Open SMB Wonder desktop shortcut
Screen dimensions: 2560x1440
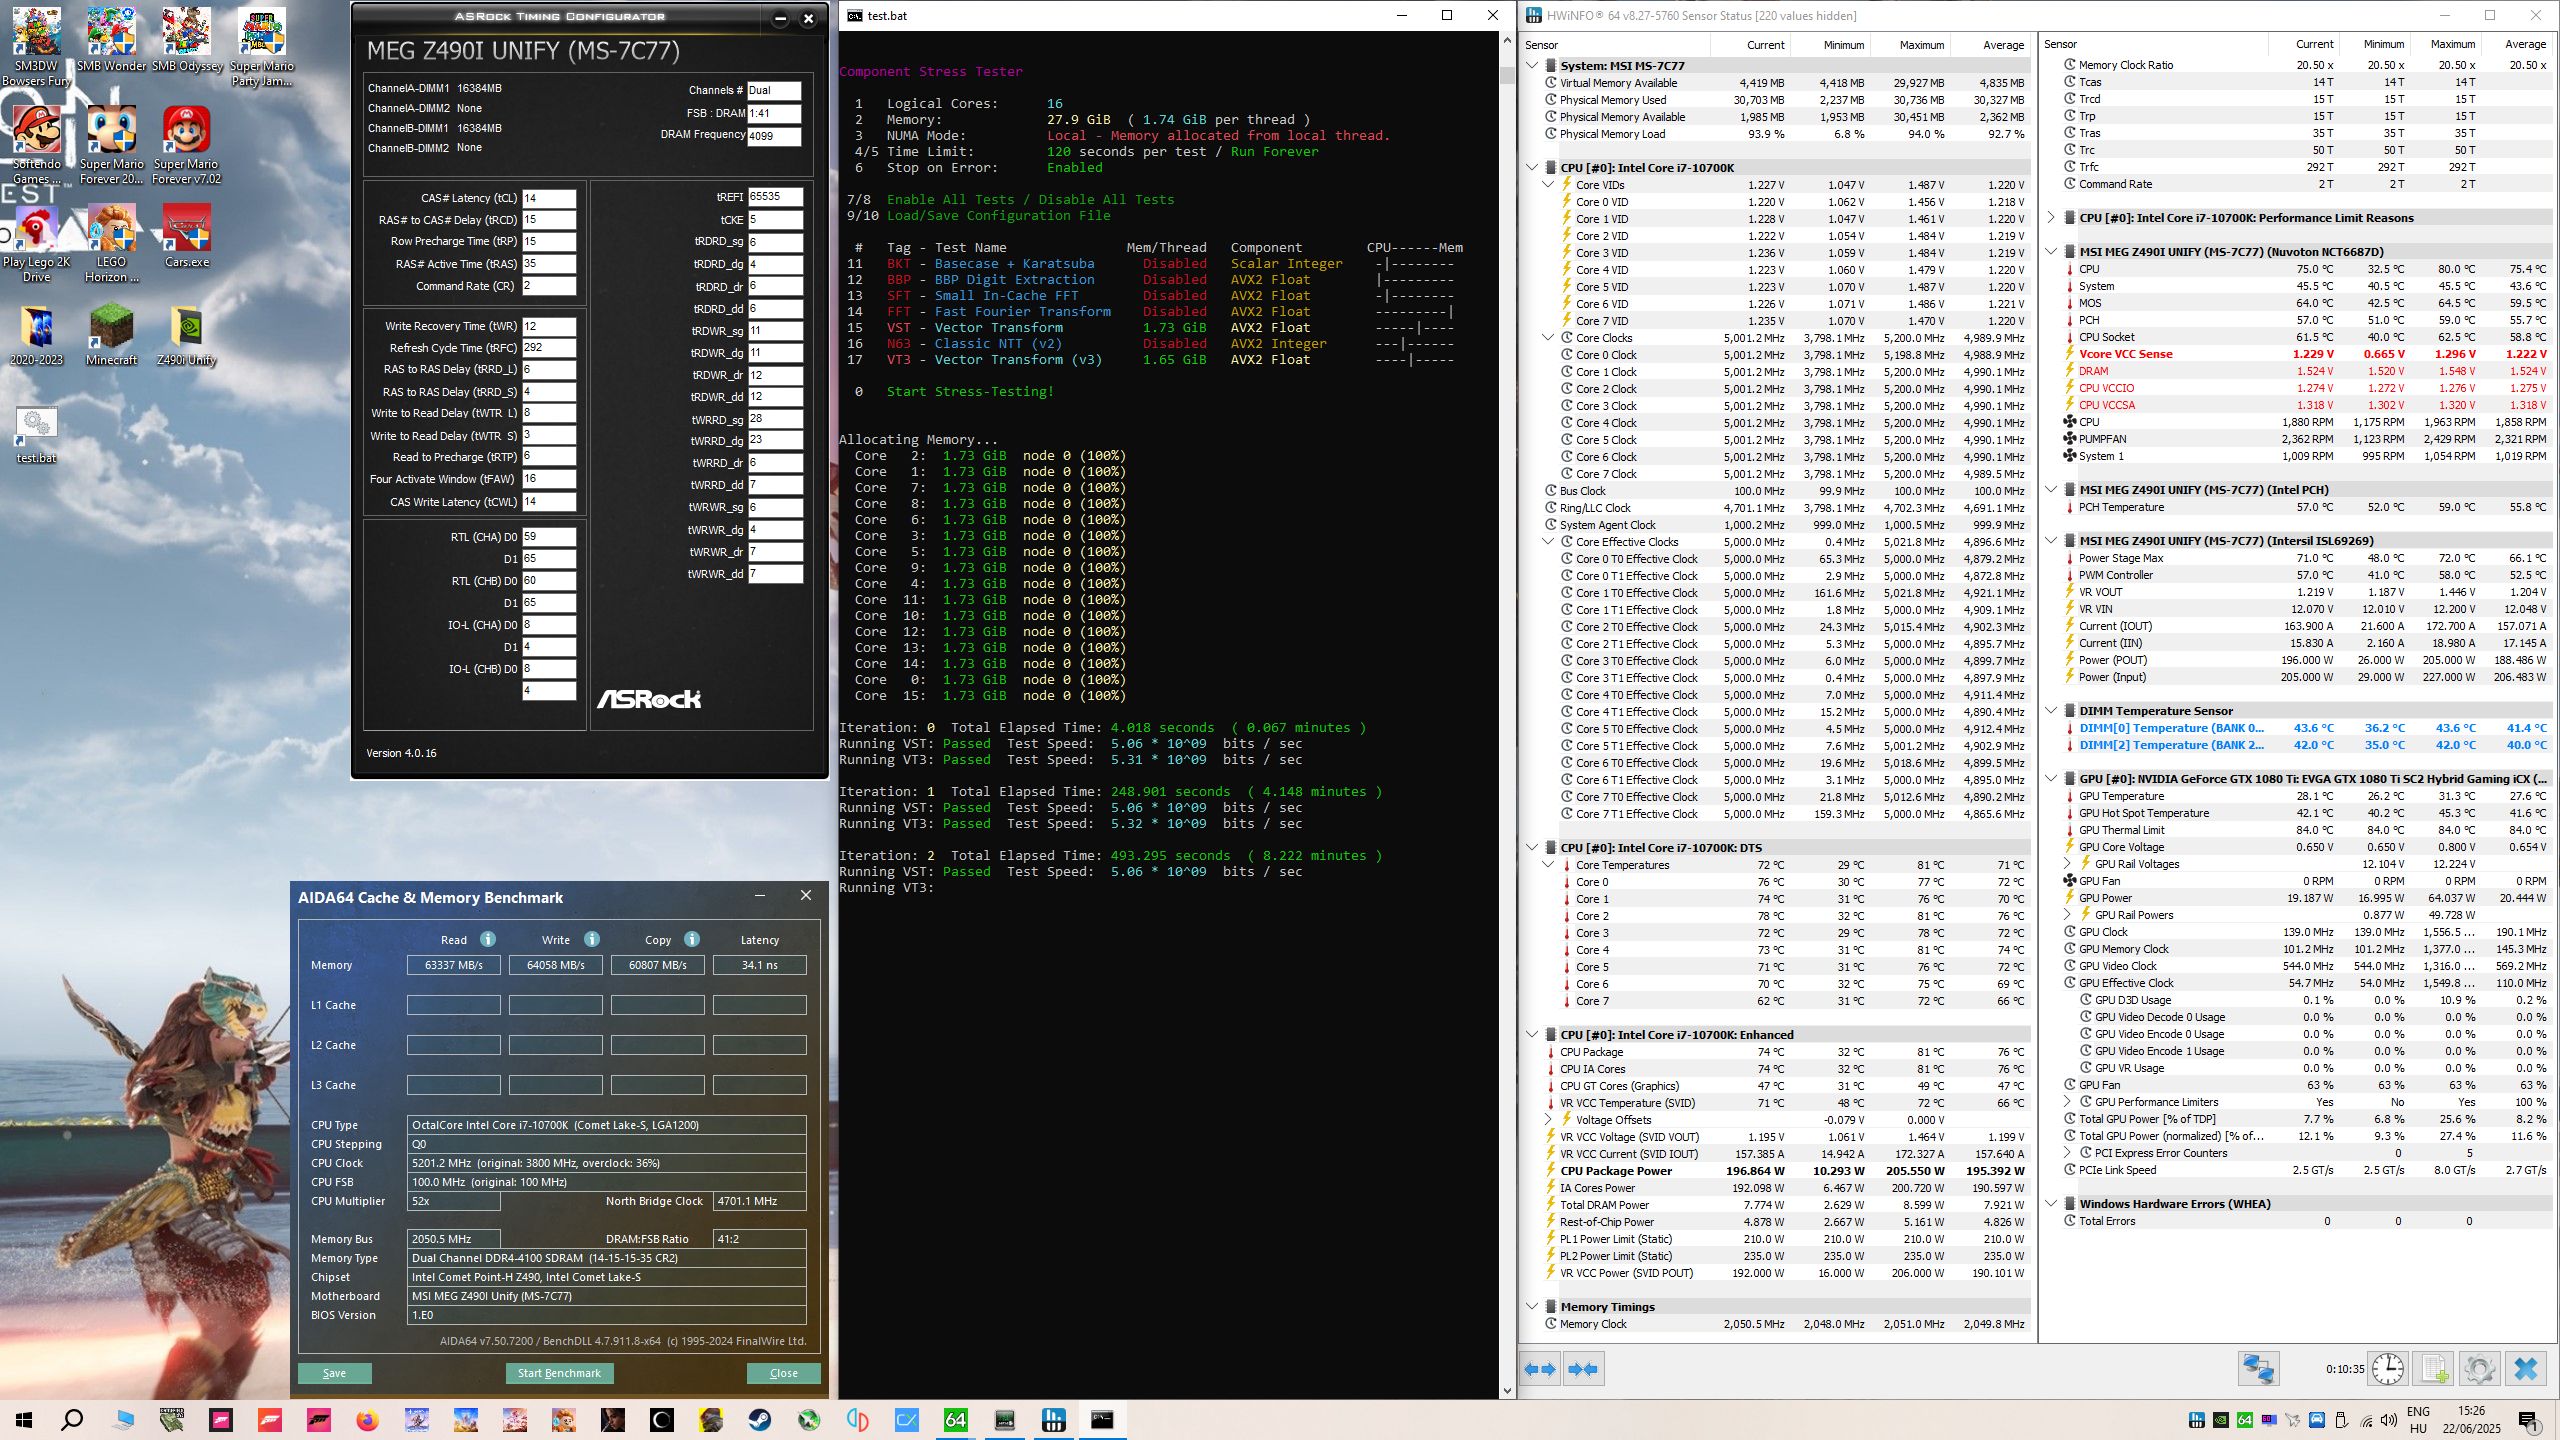tap(111, 40)
